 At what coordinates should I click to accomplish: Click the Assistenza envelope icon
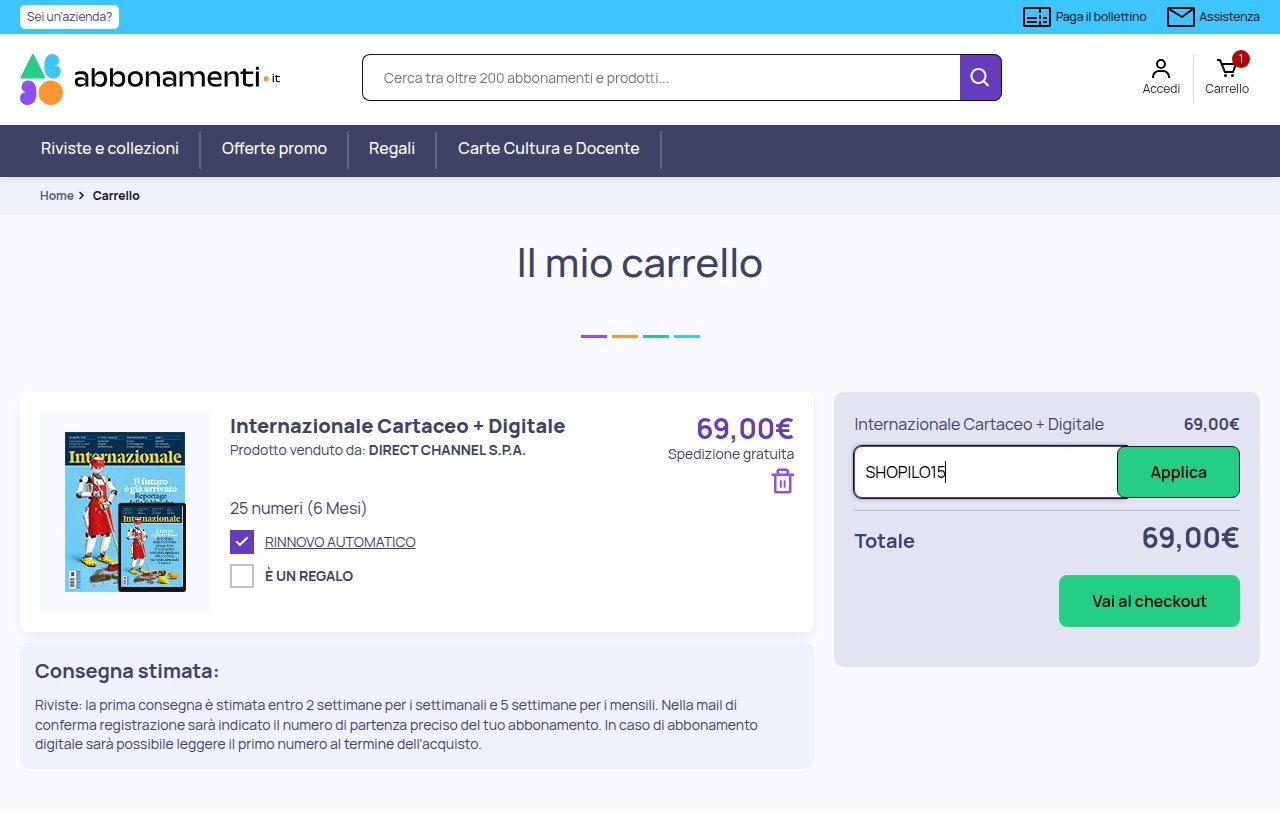(1181, 17)
